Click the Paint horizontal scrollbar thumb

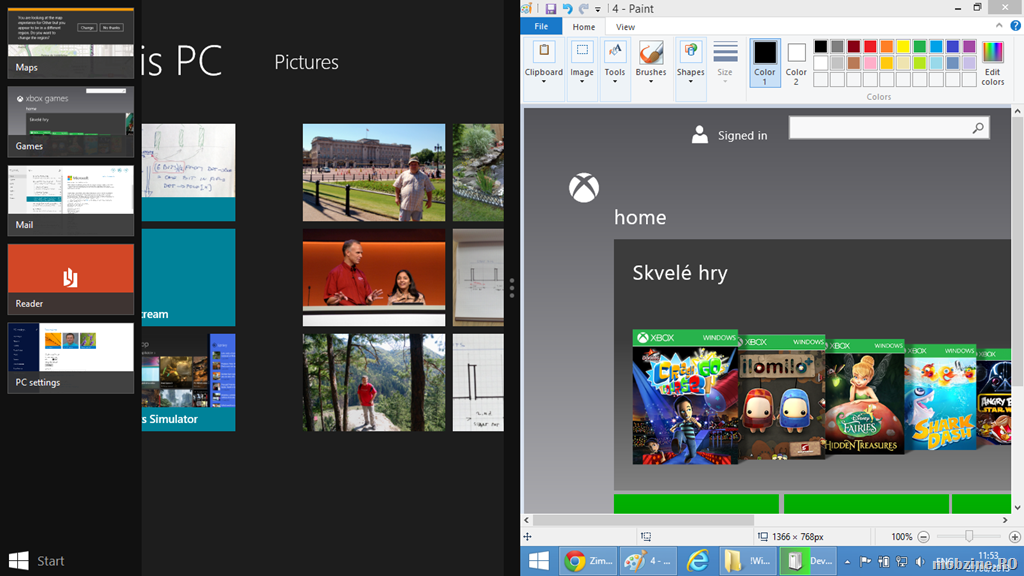point(644,520)
